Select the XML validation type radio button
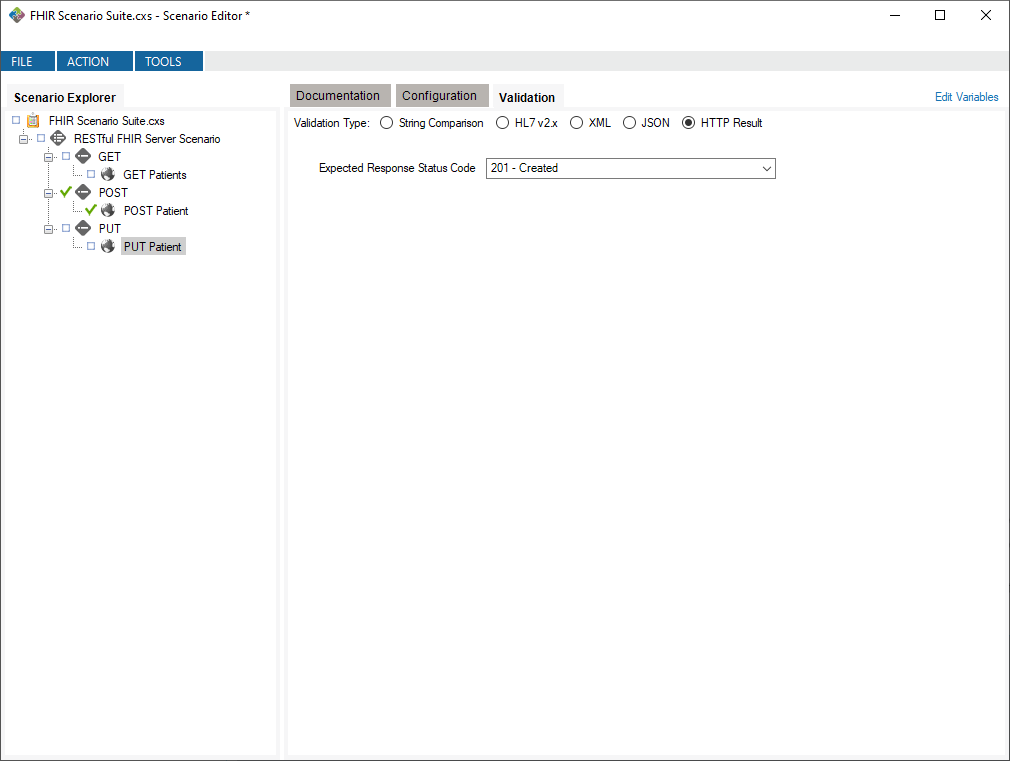1010x761 pixels. click(576, 122)
